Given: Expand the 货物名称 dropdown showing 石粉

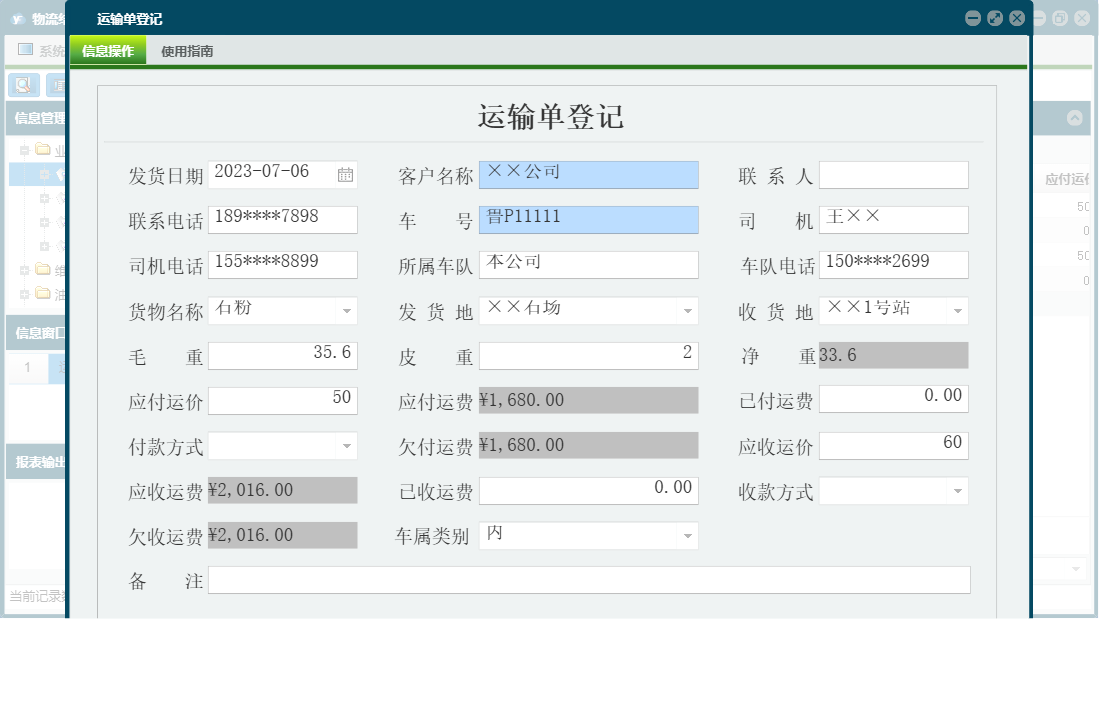Looking at the screenshot, I should coord(345,311).
